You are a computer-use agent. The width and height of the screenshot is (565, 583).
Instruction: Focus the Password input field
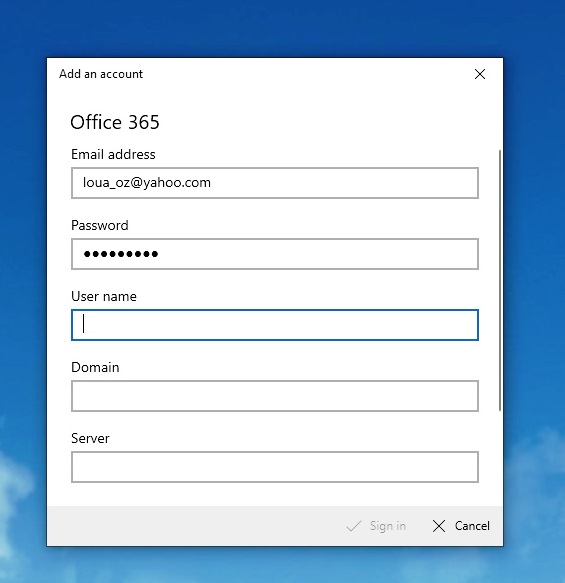[x=275, y=254]
